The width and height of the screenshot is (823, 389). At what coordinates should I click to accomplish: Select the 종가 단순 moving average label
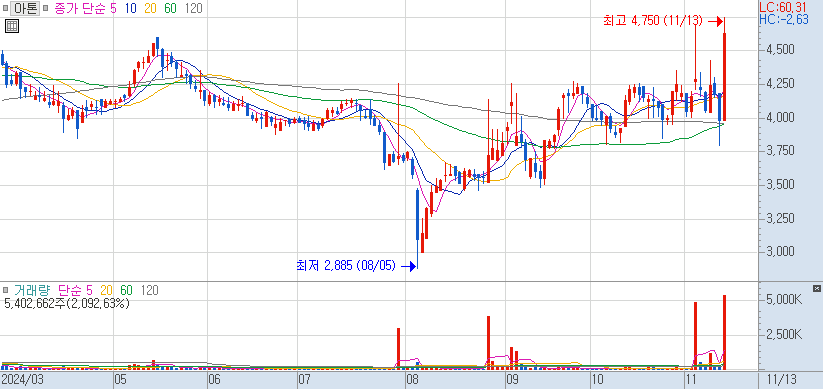coord(80,9)
